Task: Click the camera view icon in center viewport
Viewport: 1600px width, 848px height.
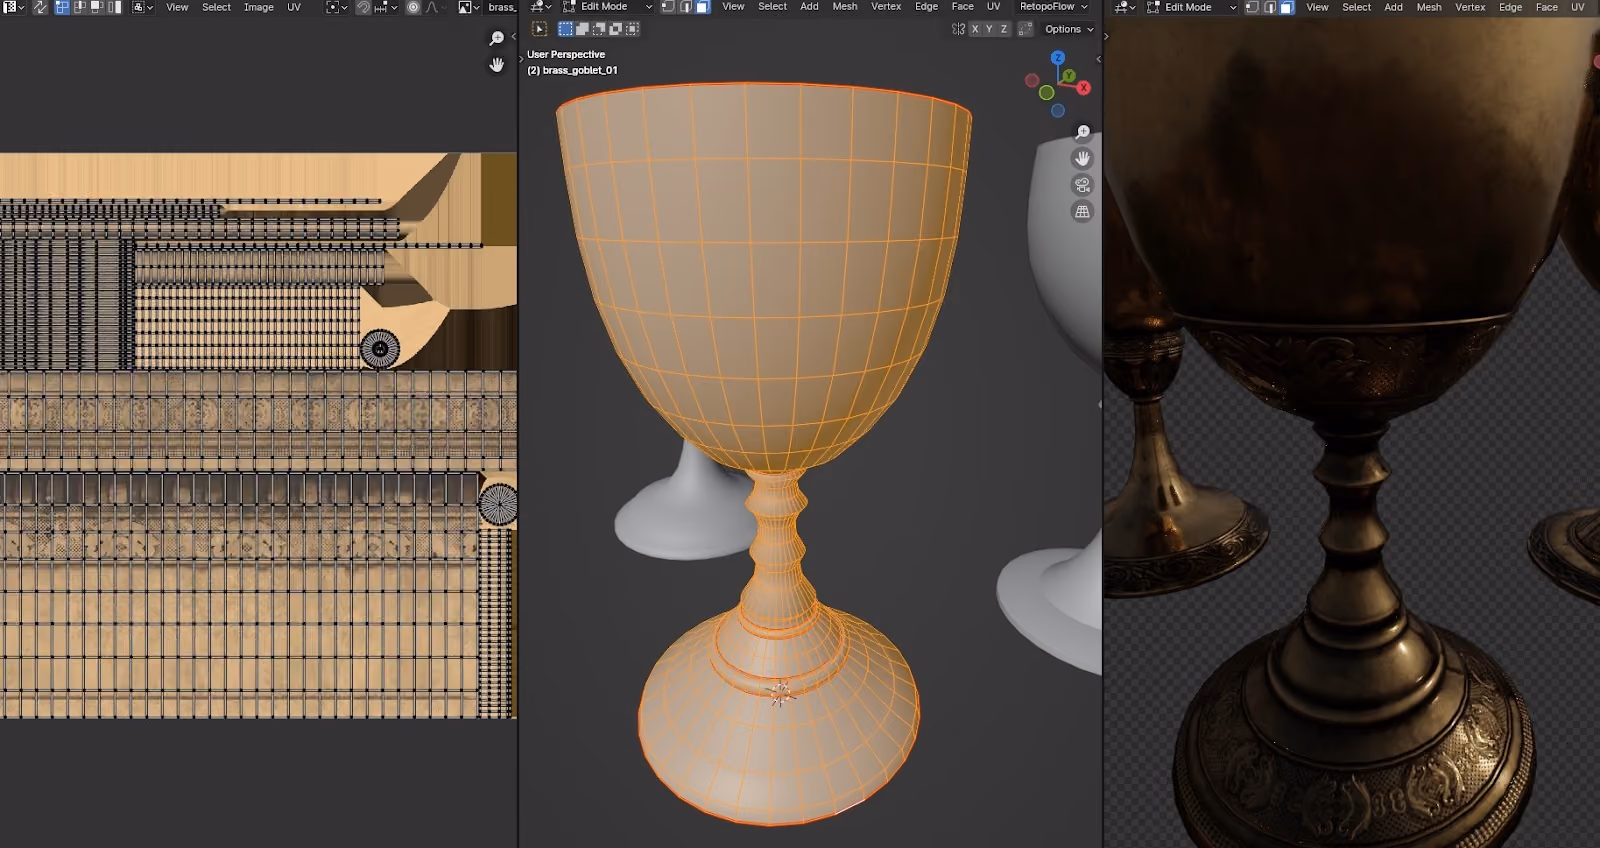Action: pos(1082,185)
